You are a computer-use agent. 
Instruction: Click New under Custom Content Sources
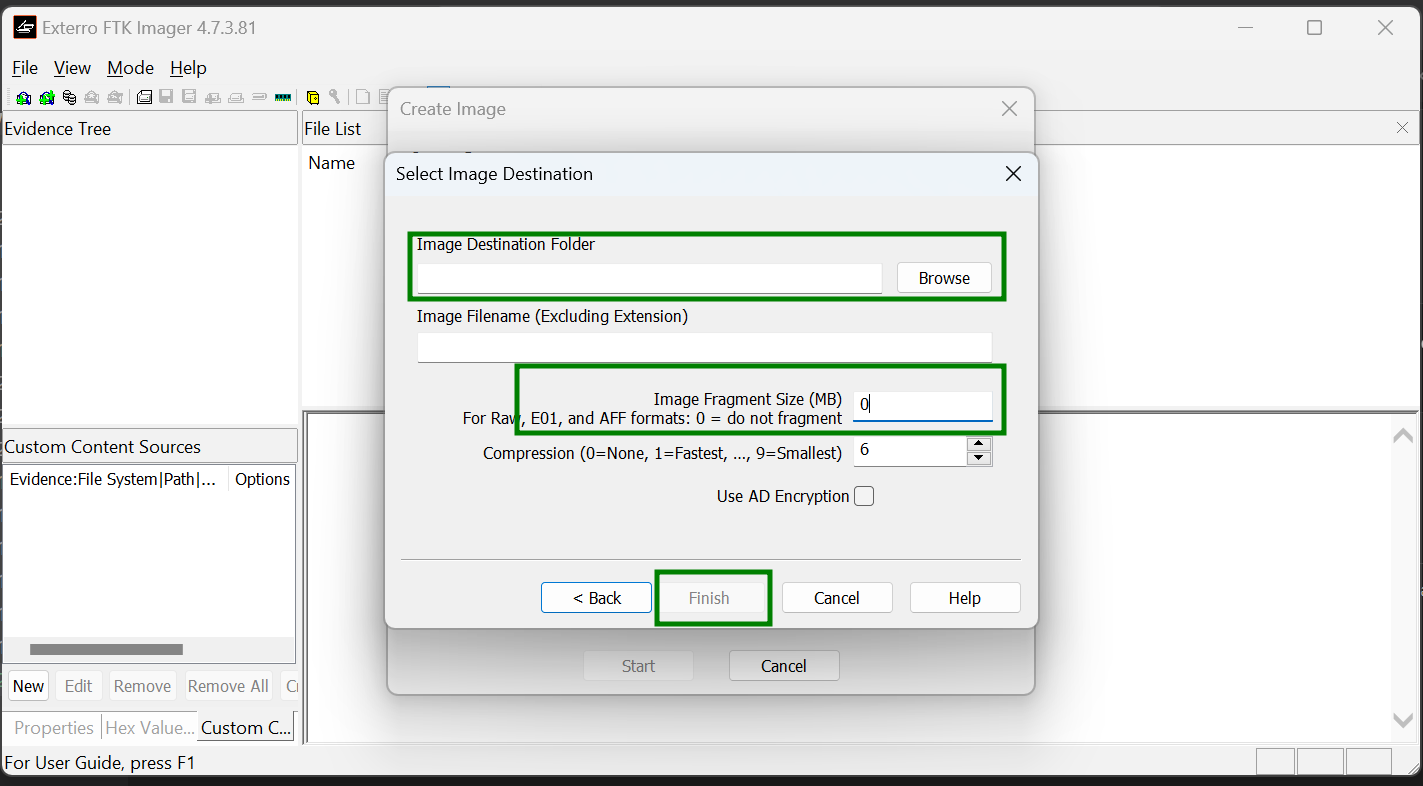coord(28,686)
